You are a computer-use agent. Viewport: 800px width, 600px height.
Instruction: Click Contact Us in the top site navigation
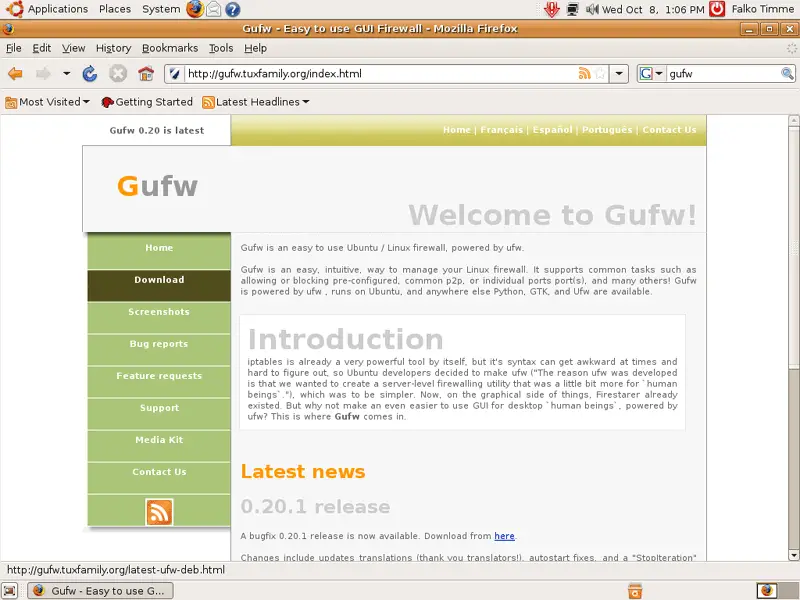[669, 130]
